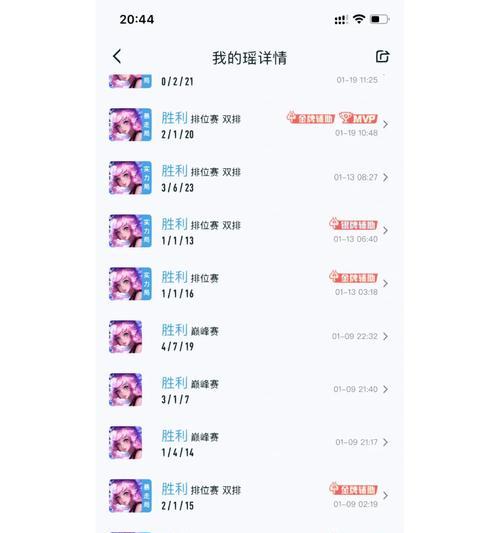Open details chevron for 01-09 21:17 match
500x533 pixels.
pos(385,442)
